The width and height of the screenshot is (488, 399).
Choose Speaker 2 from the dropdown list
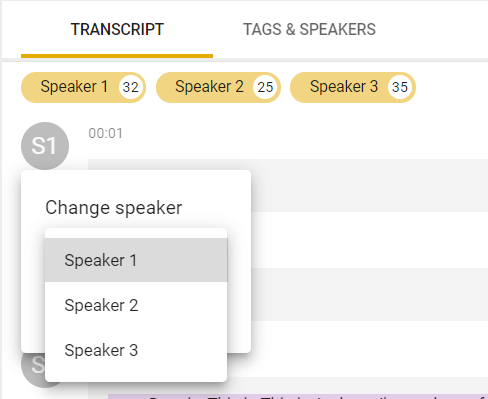[x=136, y=305]
